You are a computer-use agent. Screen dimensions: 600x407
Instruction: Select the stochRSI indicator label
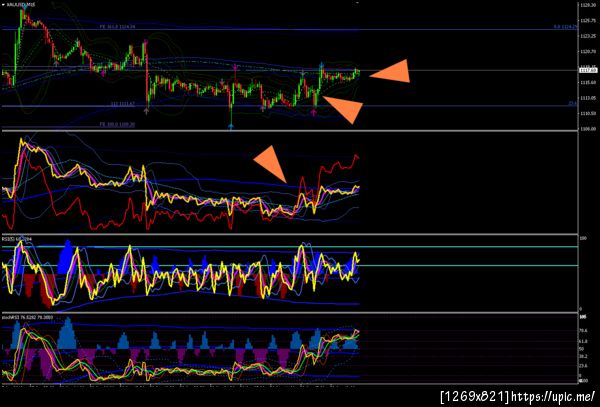point(27,317)
